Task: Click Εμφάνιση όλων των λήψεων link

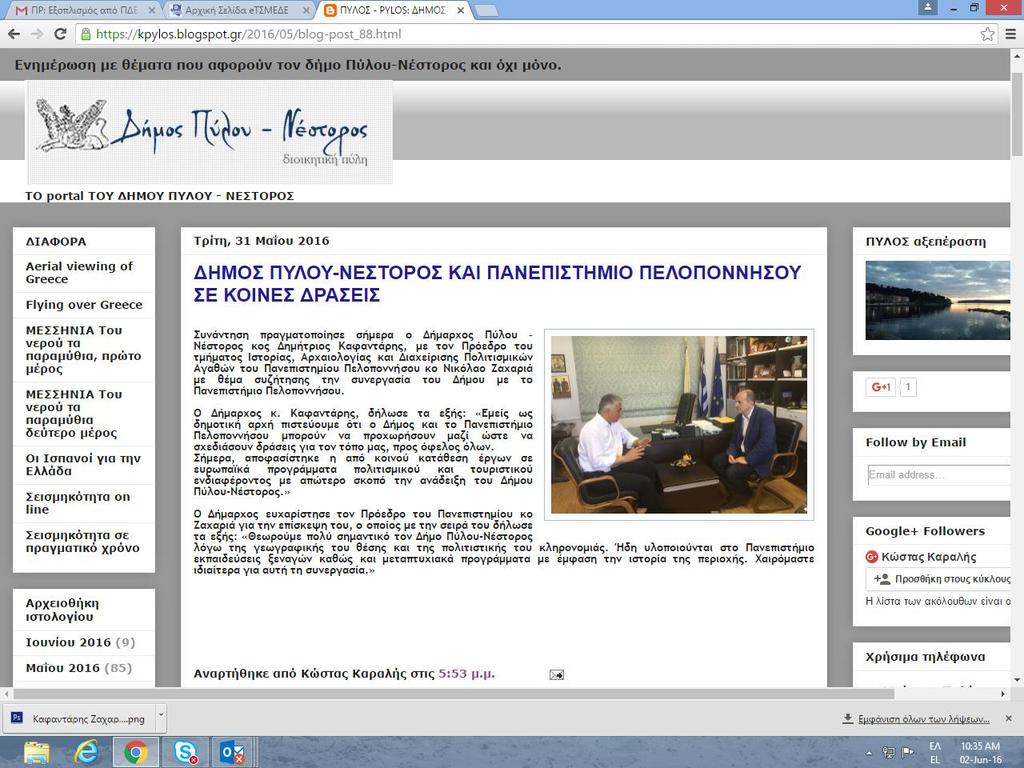Action: [x=923, y=719]
